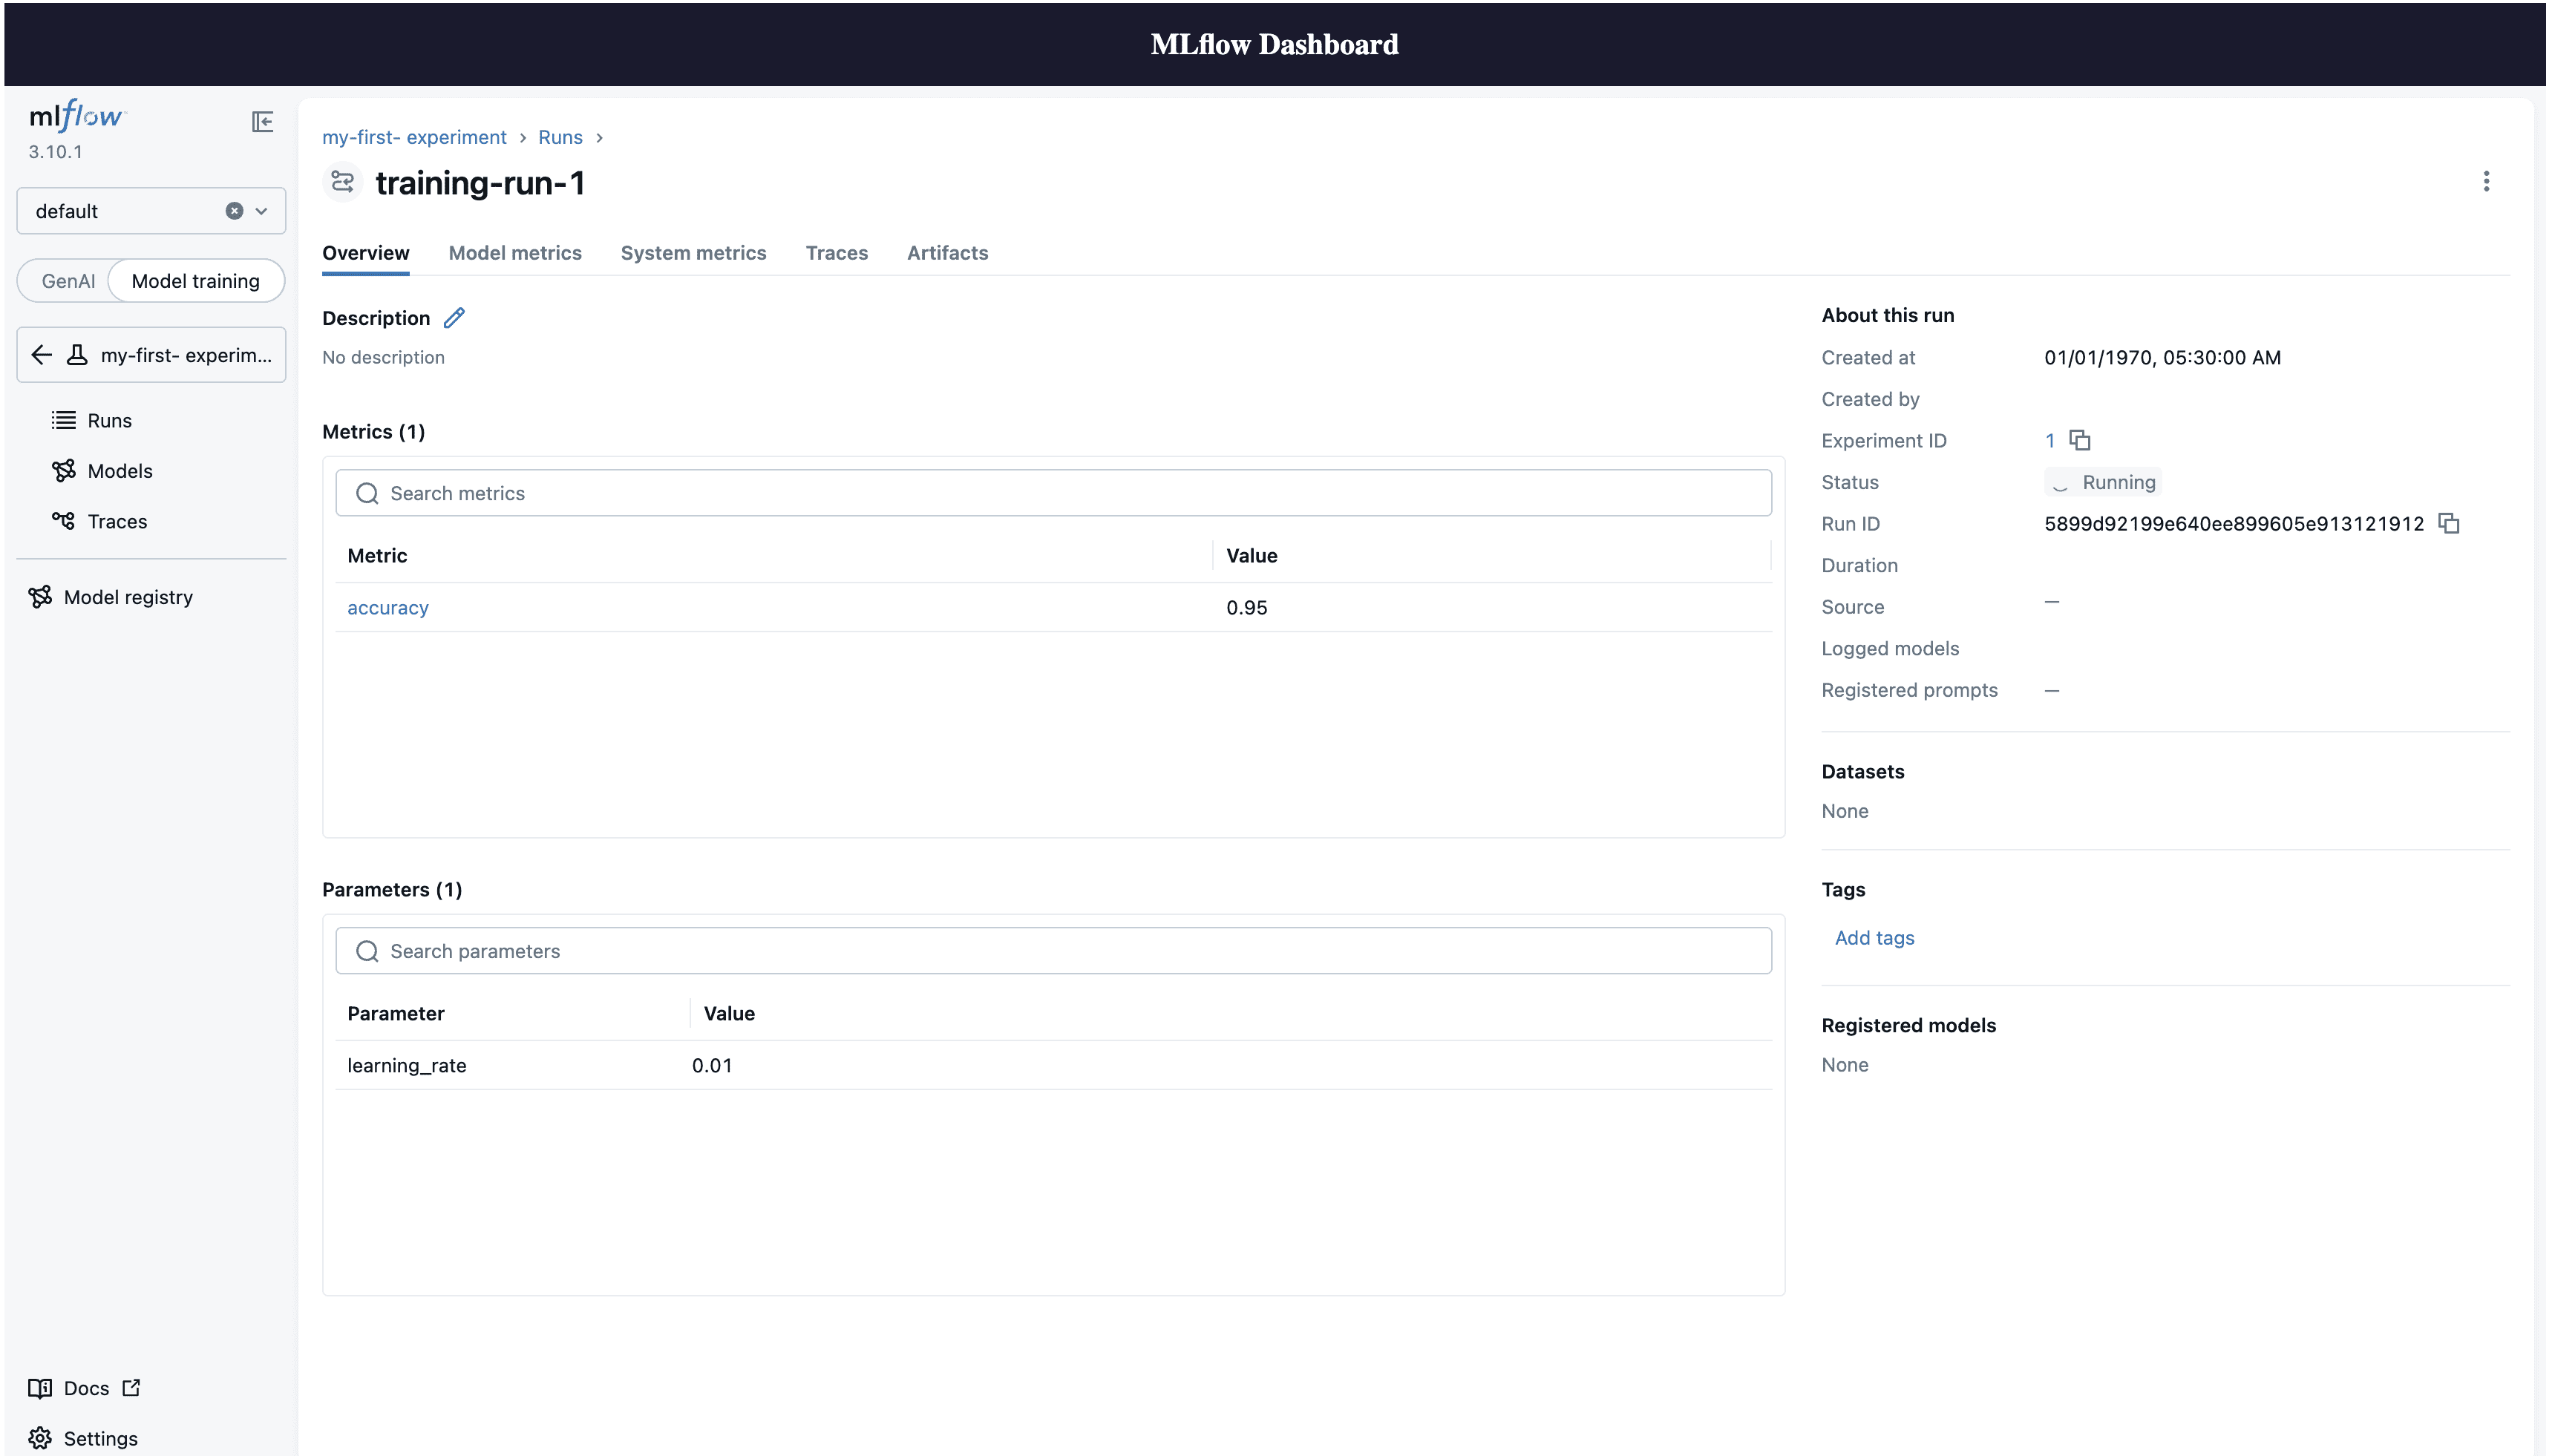This screenshot has height=1456, width=2555.
Task: Click the Running status badge
Action: 2103,483
